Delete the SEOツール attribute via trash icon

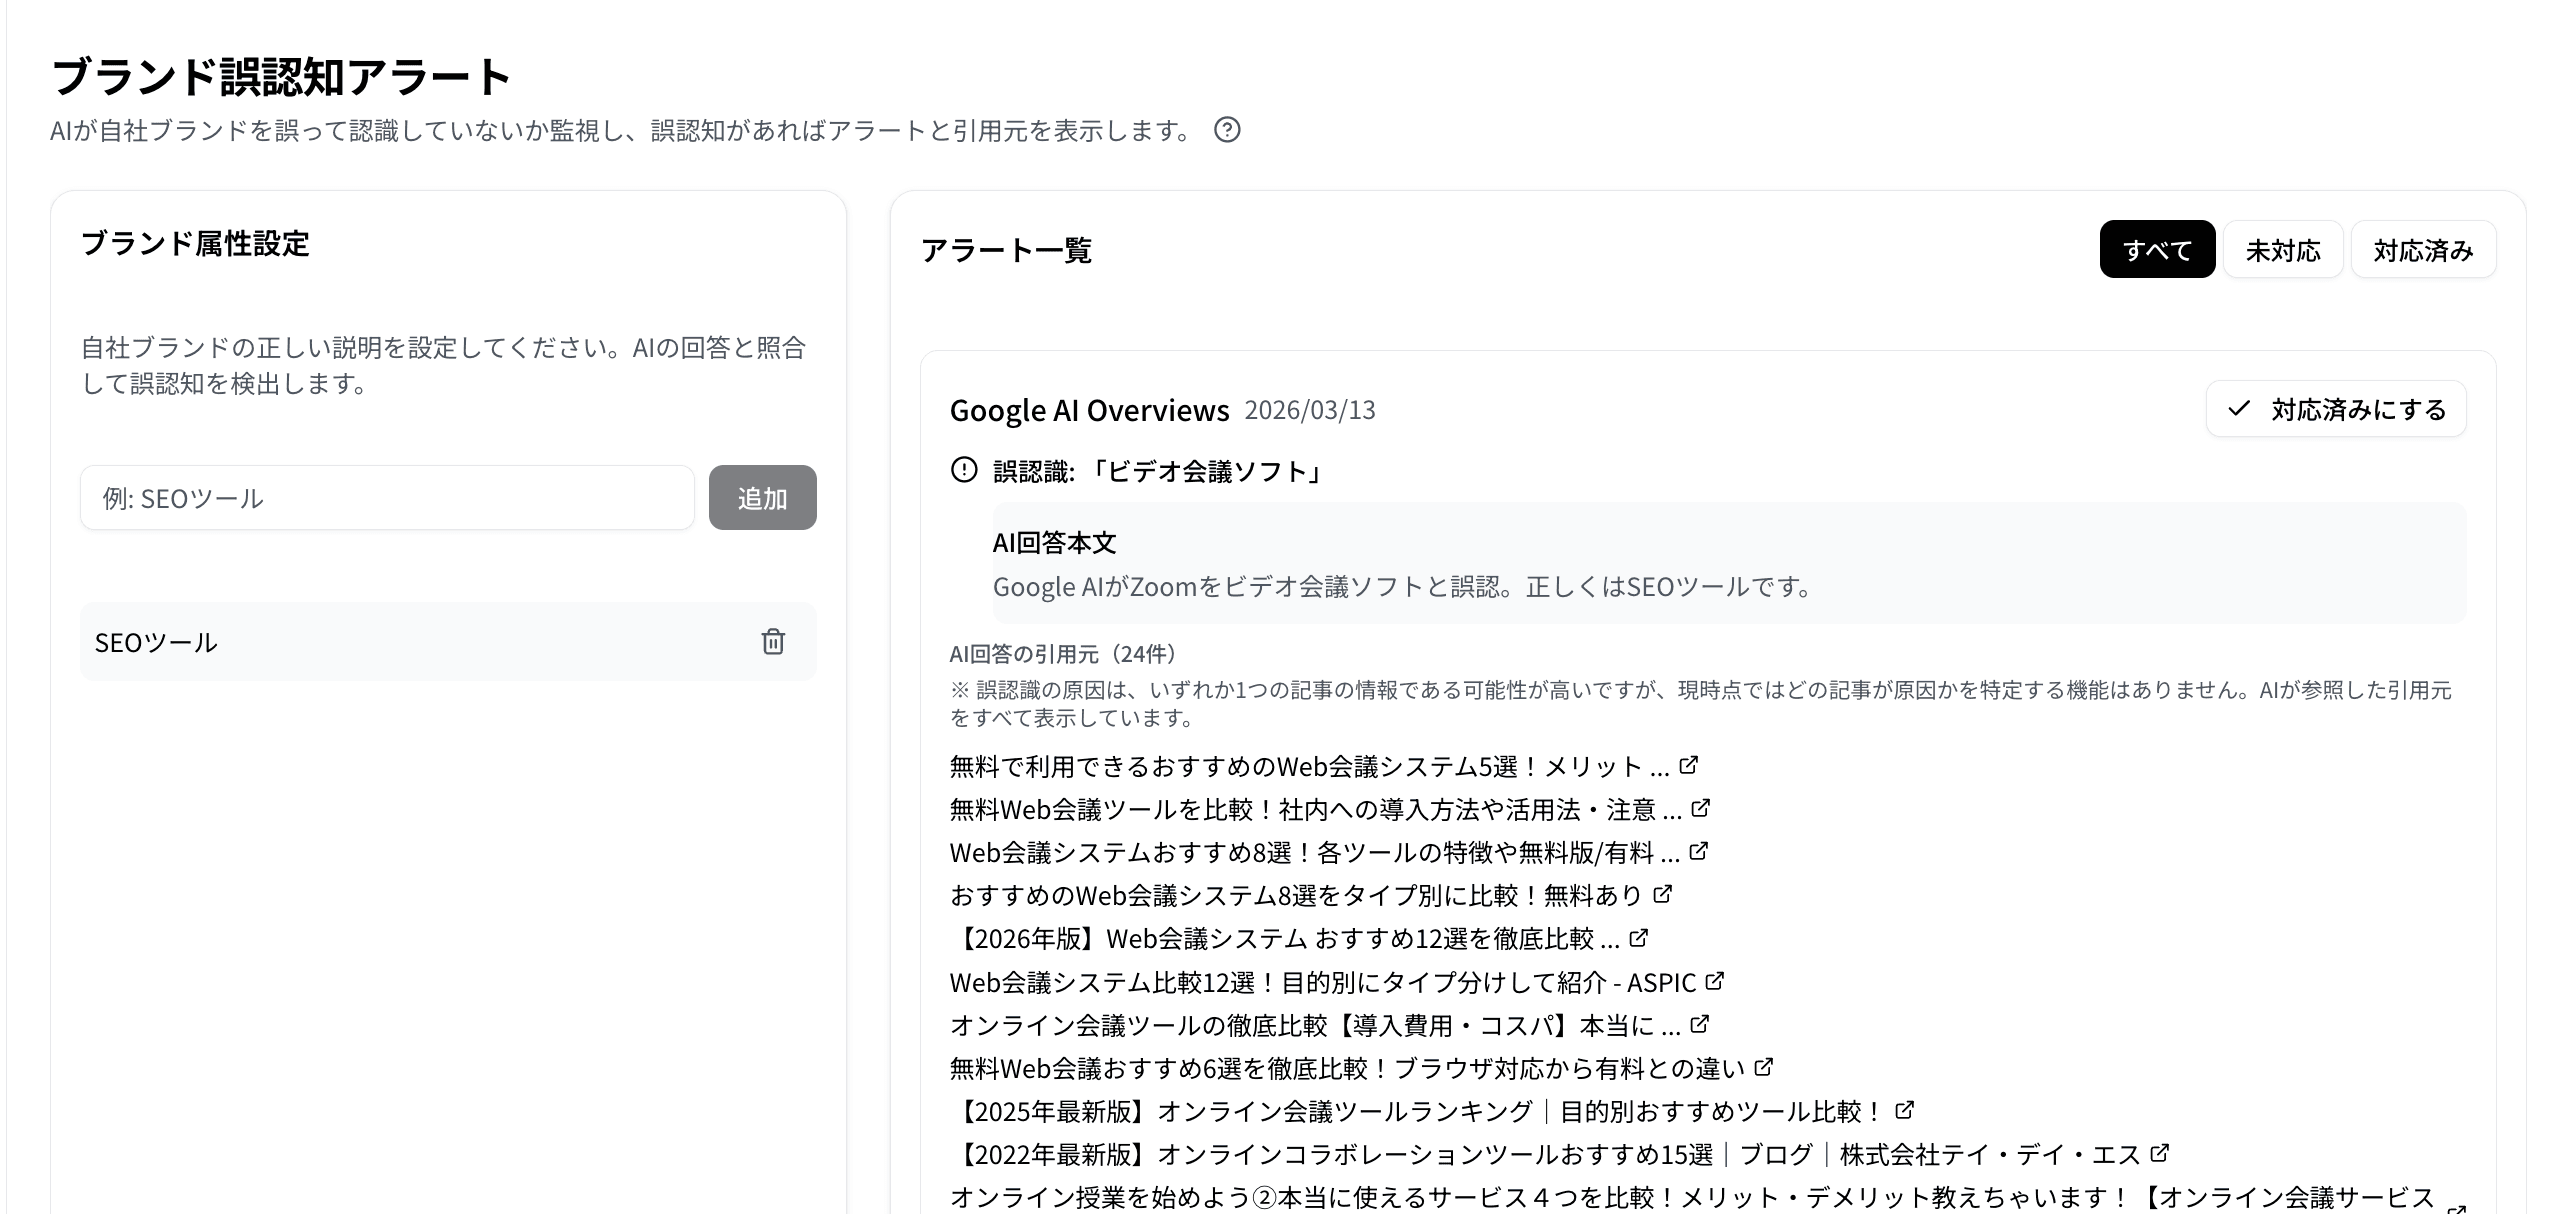(x=772, y=643)
